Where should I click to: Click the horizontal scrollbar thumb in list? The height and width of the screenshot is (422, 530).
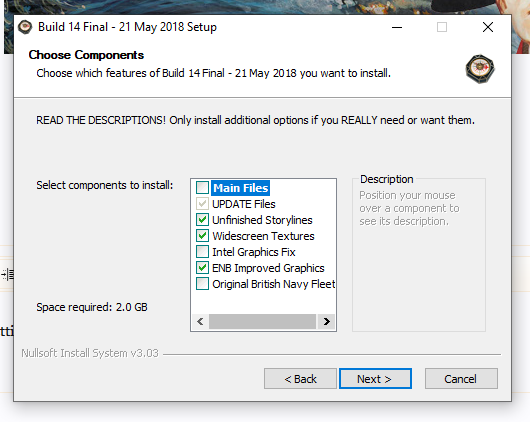click(262, 321)
